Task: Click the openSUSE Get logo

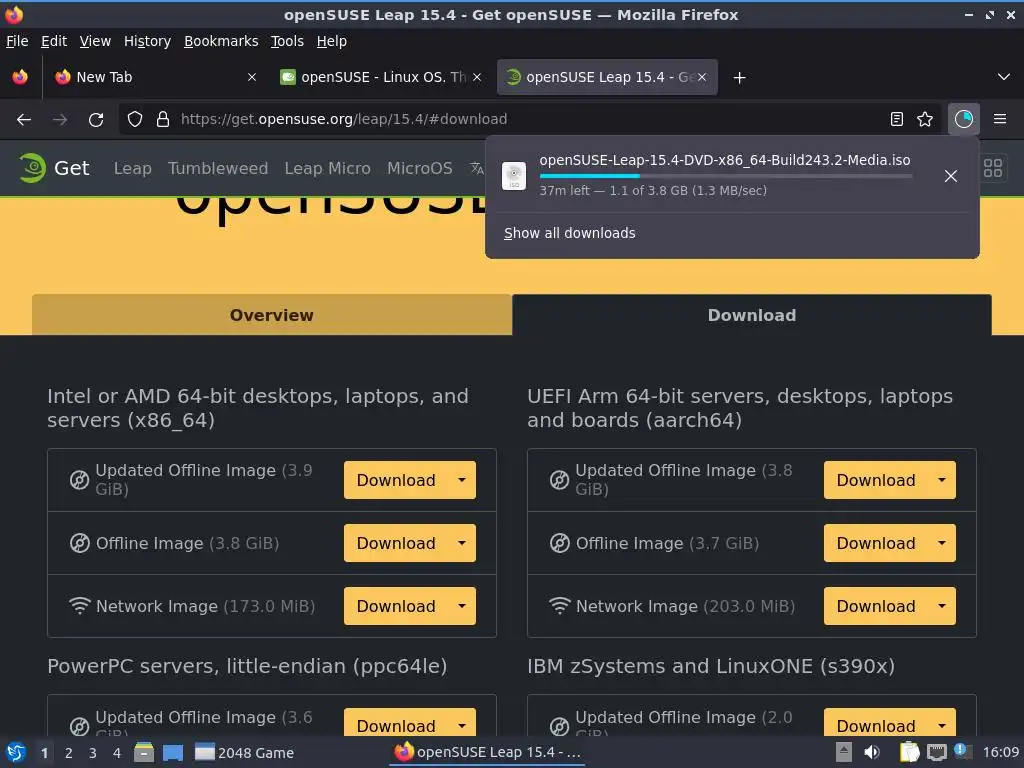Action: tap(54, 168)
